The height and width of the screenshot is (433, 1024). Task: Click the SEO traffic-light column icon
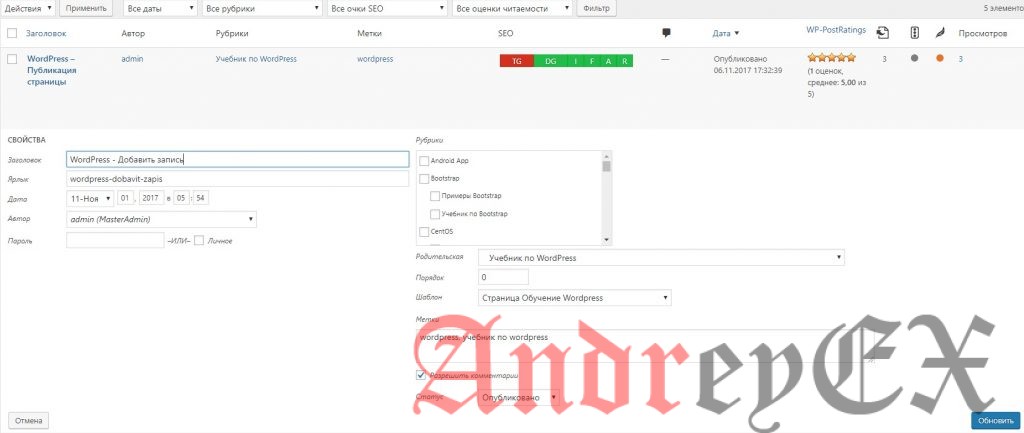(x=914, y=33)
